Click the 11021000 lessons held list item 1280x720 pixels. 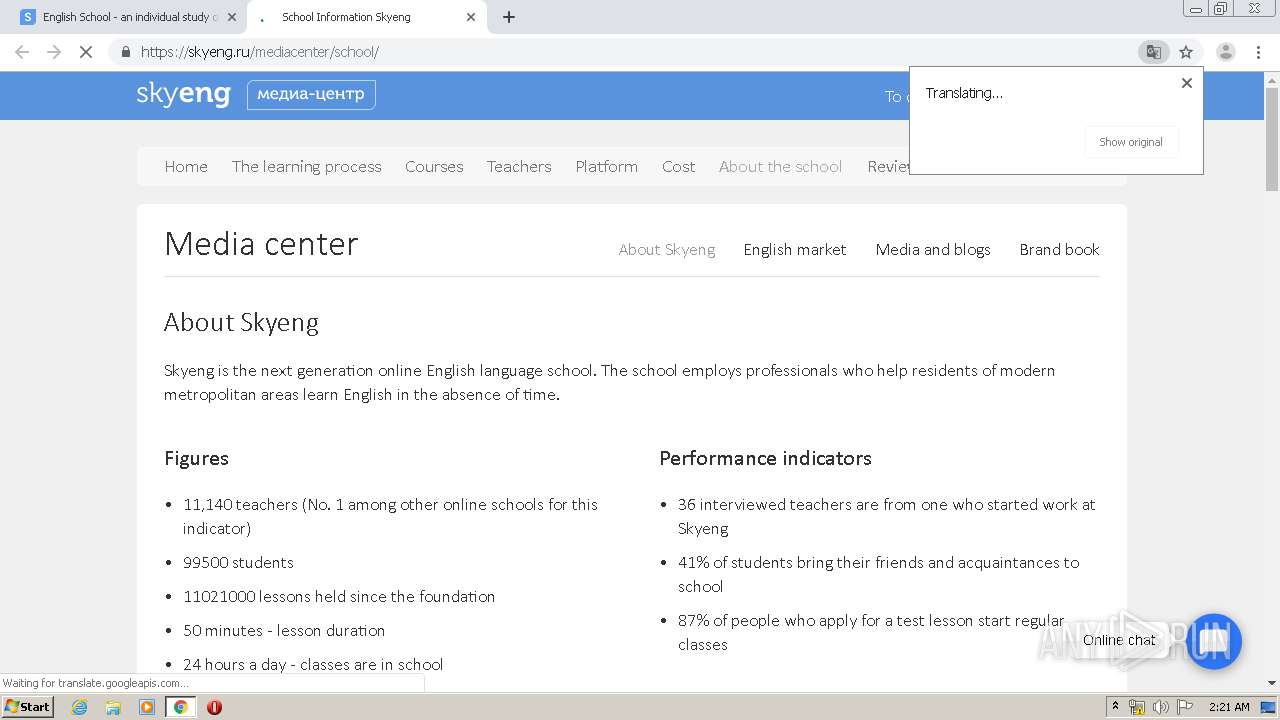[339, 597]
